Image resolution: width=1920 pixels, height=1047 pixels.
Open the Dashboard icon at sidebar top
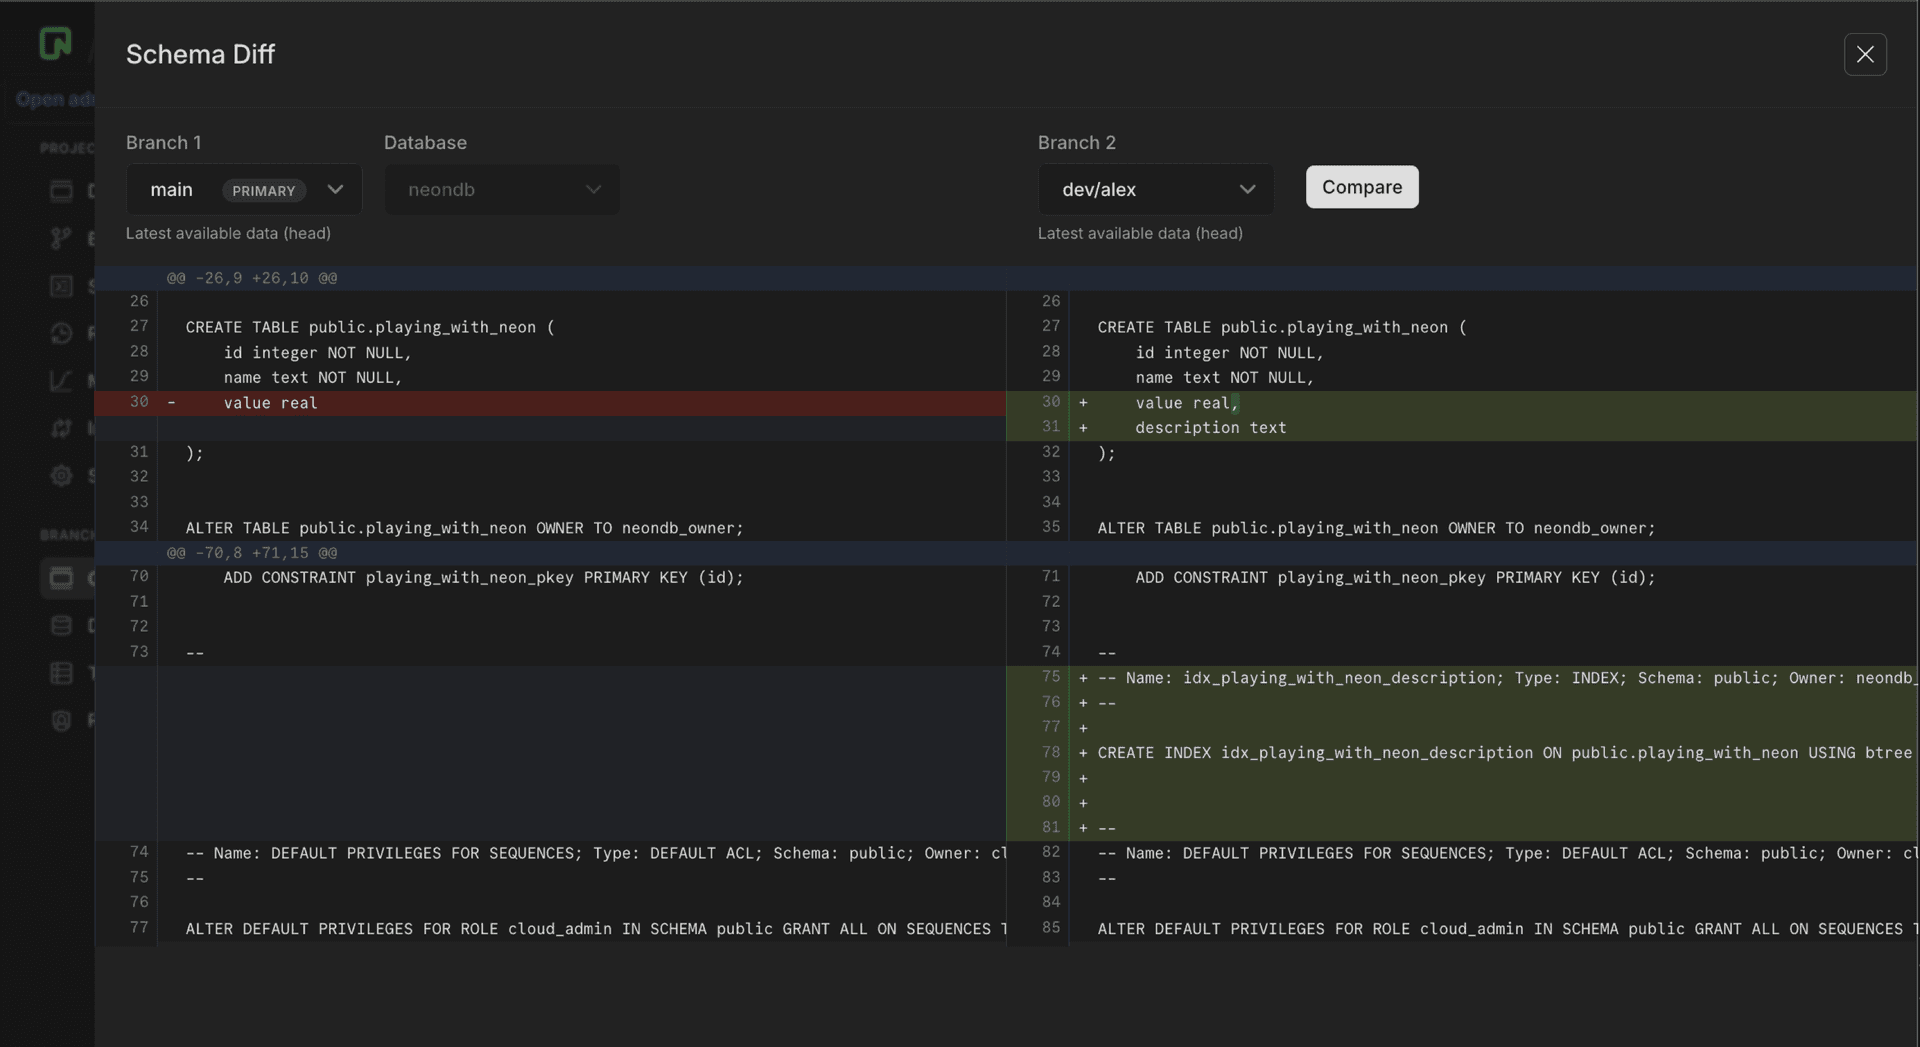62,190
